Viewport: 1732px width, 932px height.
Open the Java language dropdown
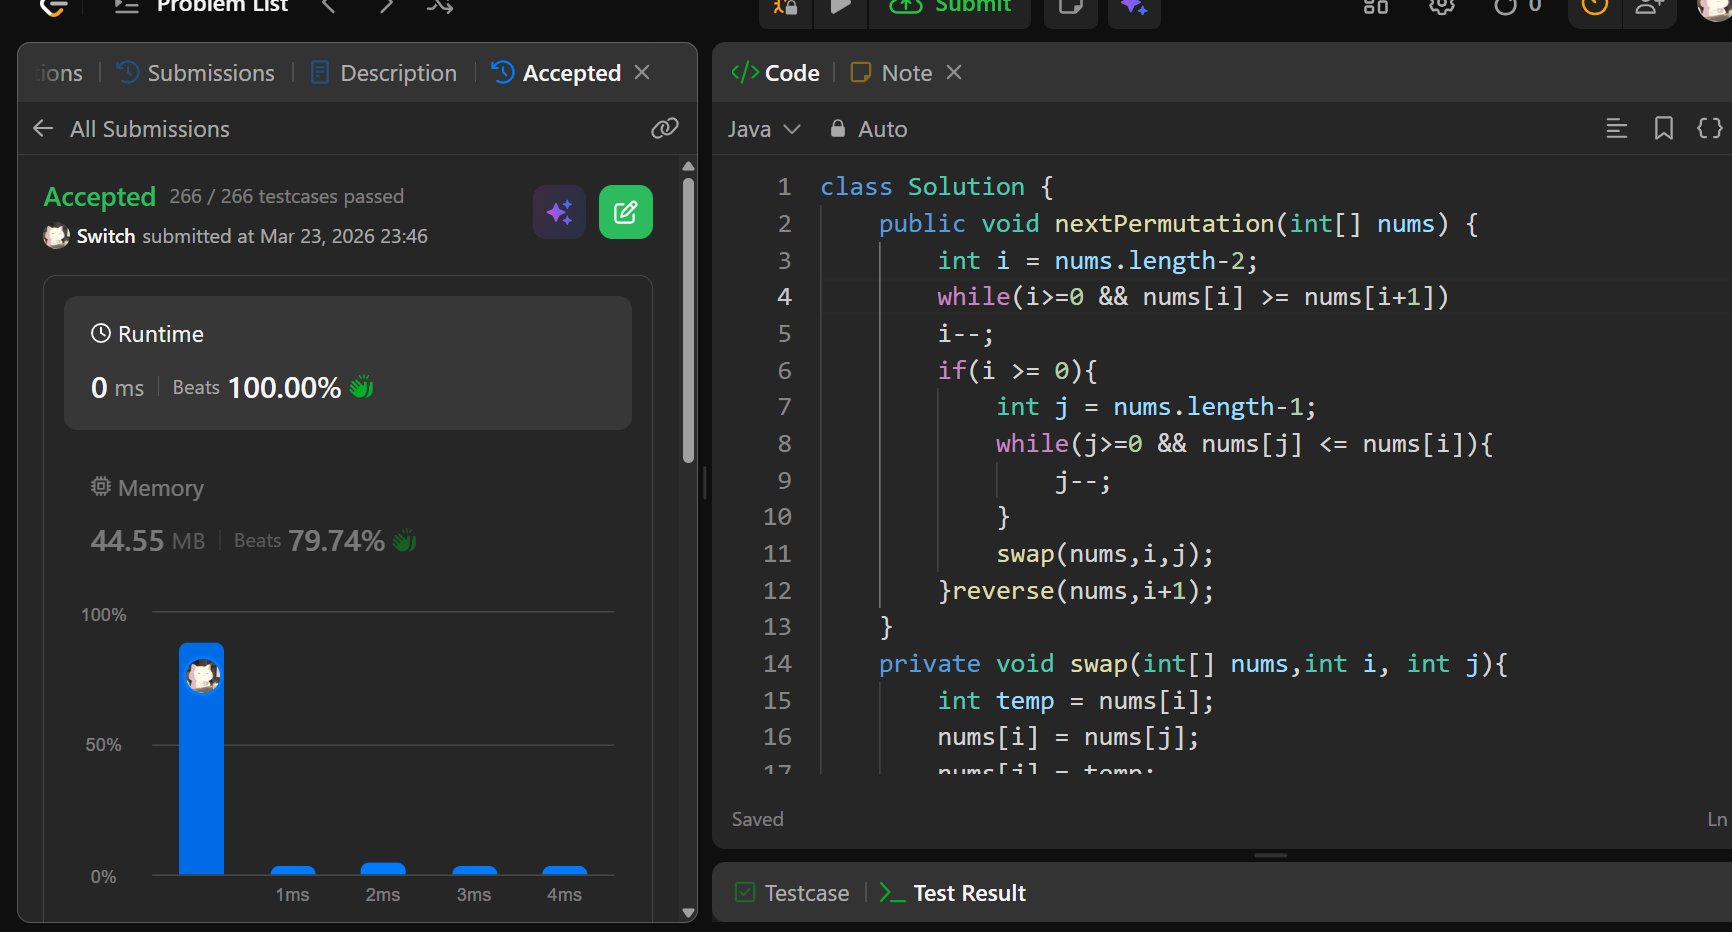(x=764, y=129)
